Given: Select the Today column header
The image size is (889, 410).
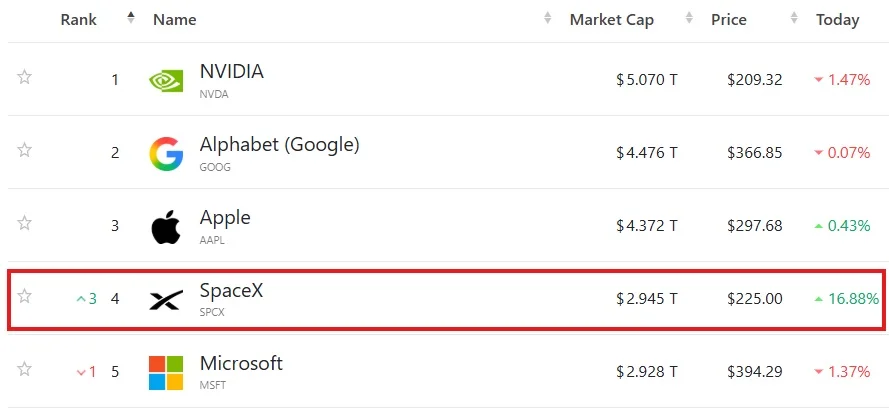Looking at the screenshot, I should coord(837,20).
